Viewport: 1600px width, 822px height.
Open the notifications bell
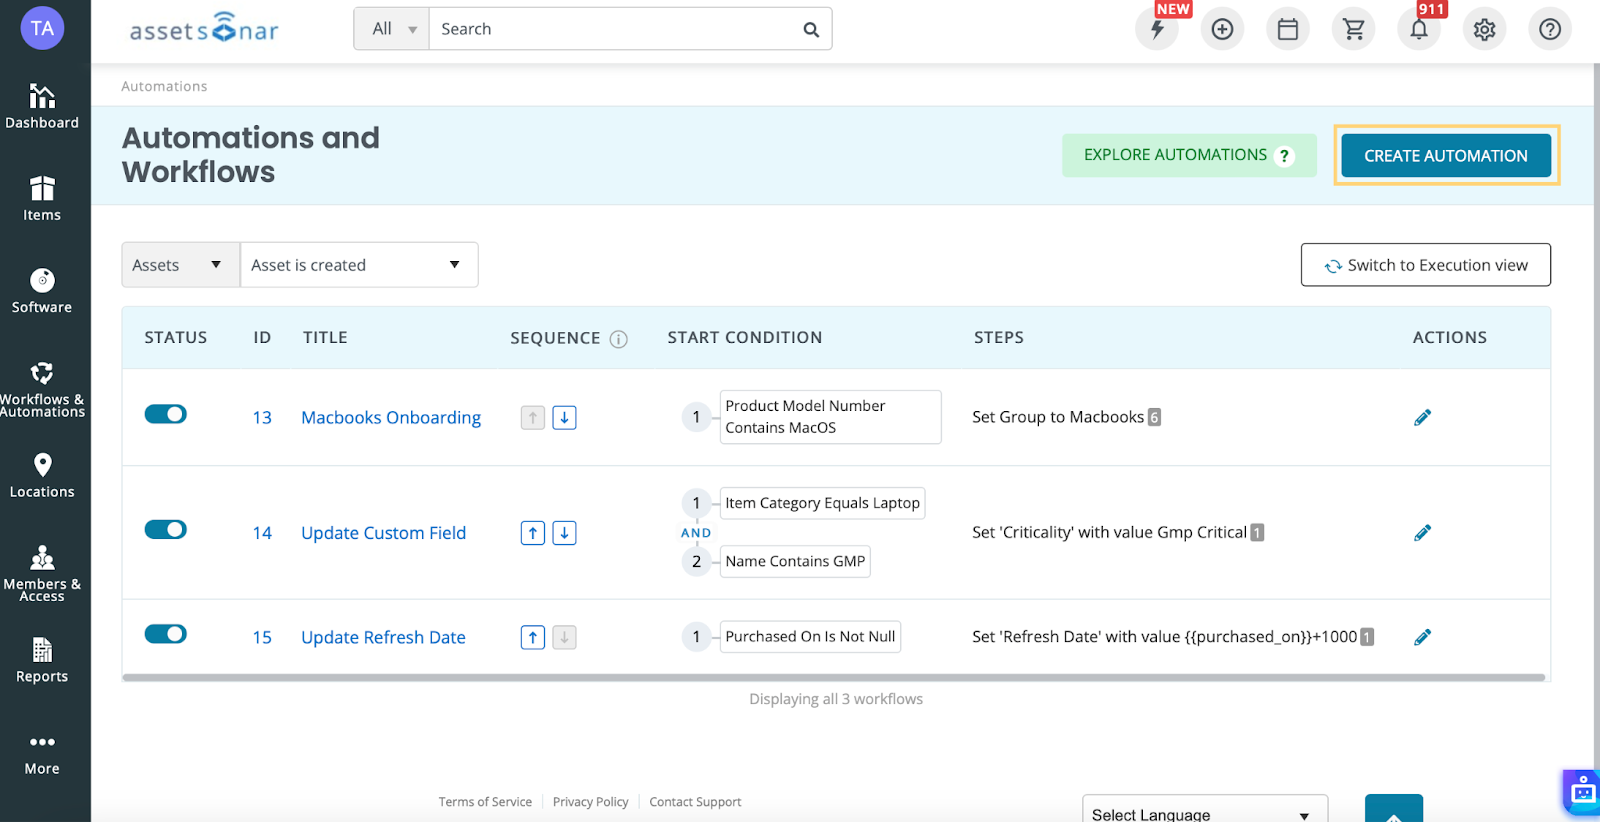click(1419, 29)
